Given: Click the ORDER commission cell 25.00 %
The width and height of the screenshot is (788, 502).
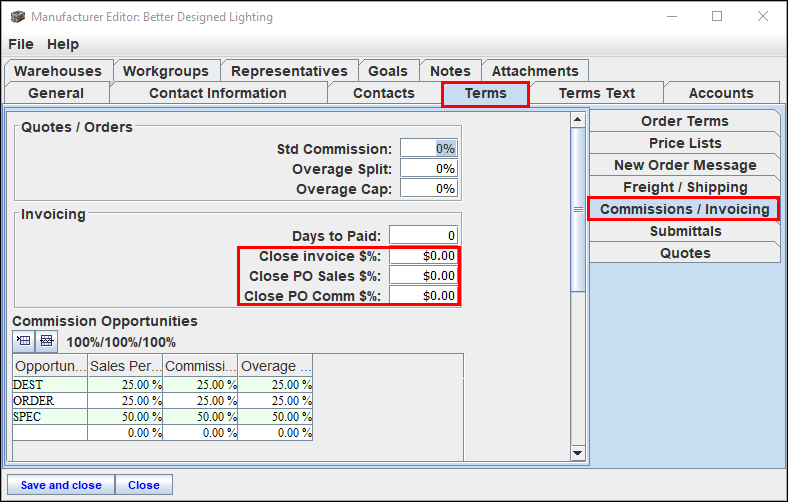Looking at the screenshot, I should tap(201, 401).
